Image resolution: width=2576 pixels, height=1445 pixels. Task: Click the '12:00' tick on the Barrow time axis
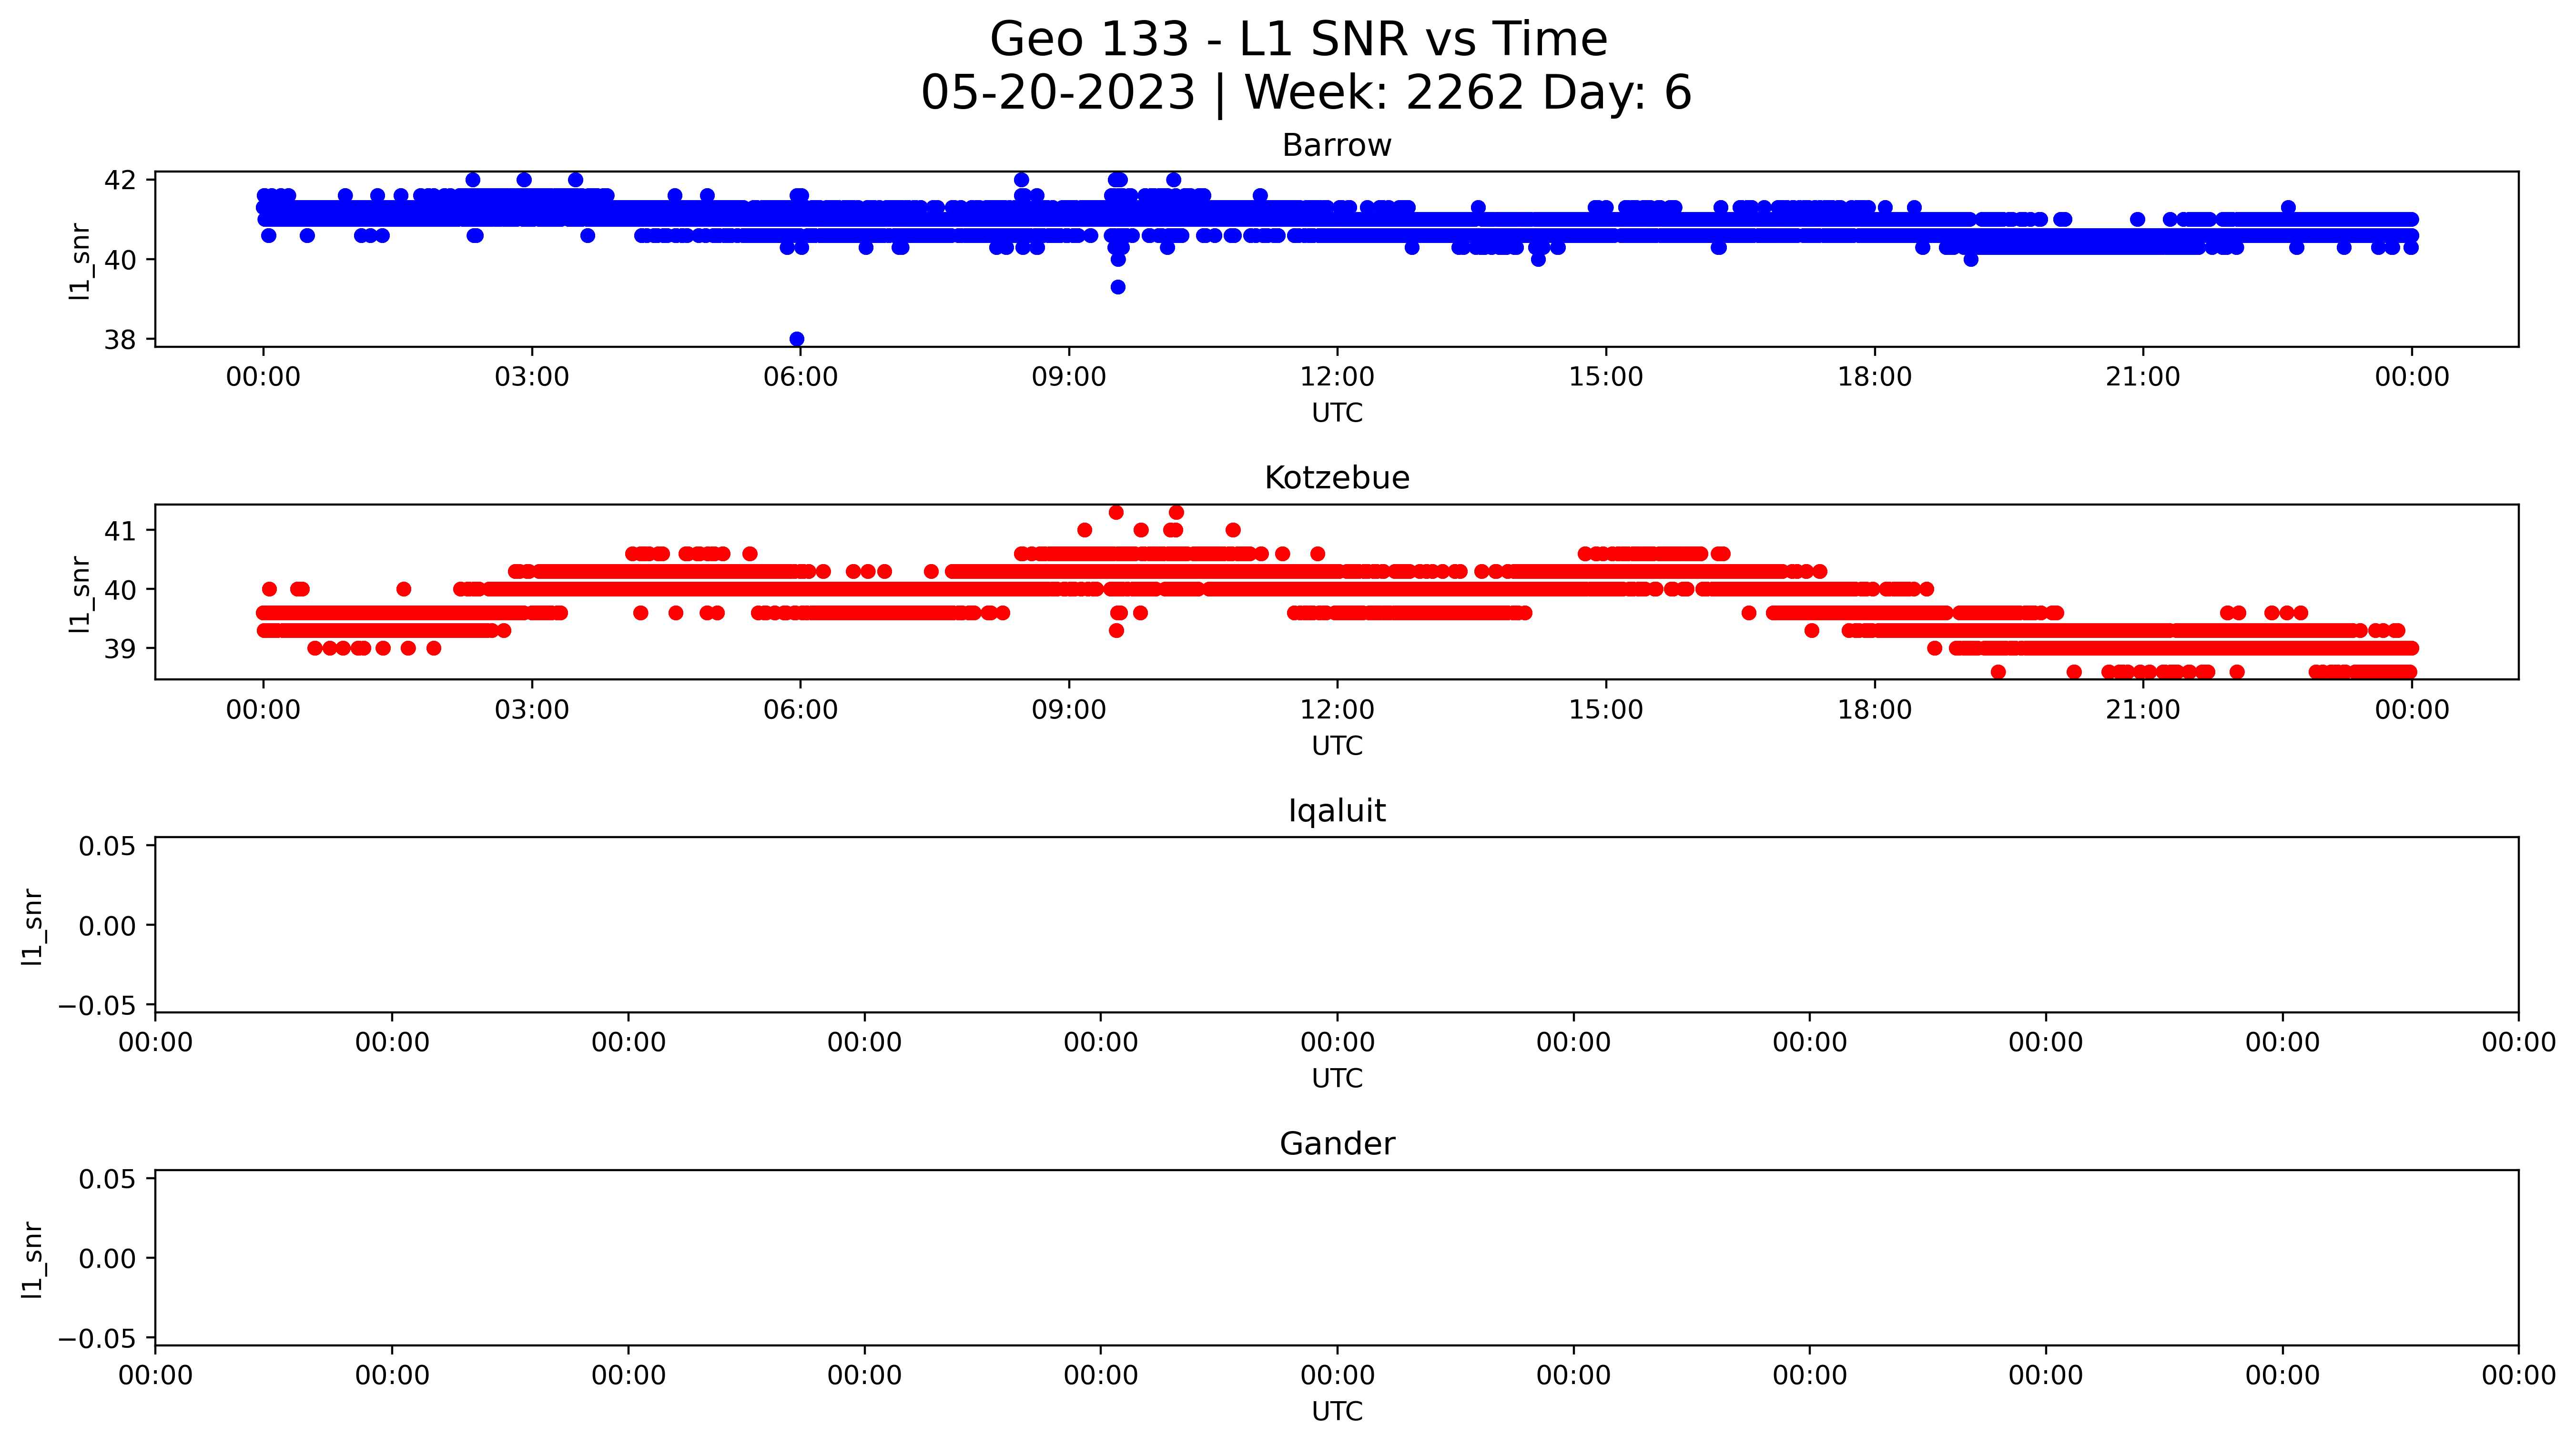pyautogui.click(x=1337, y=377)
